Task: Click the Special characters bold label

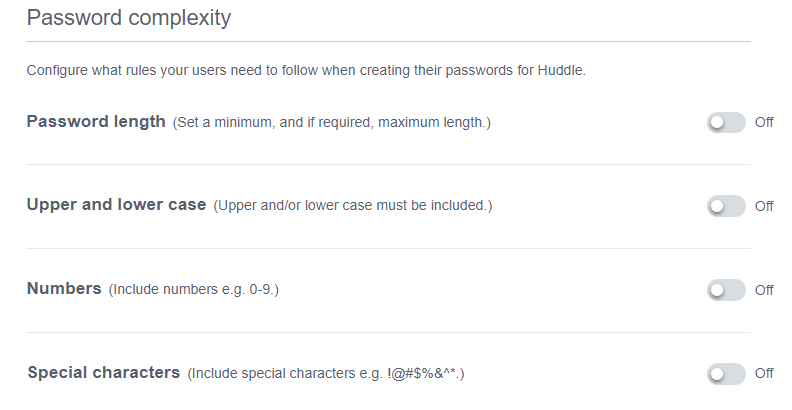Action: pyautogui.click(x=104, y=373)
